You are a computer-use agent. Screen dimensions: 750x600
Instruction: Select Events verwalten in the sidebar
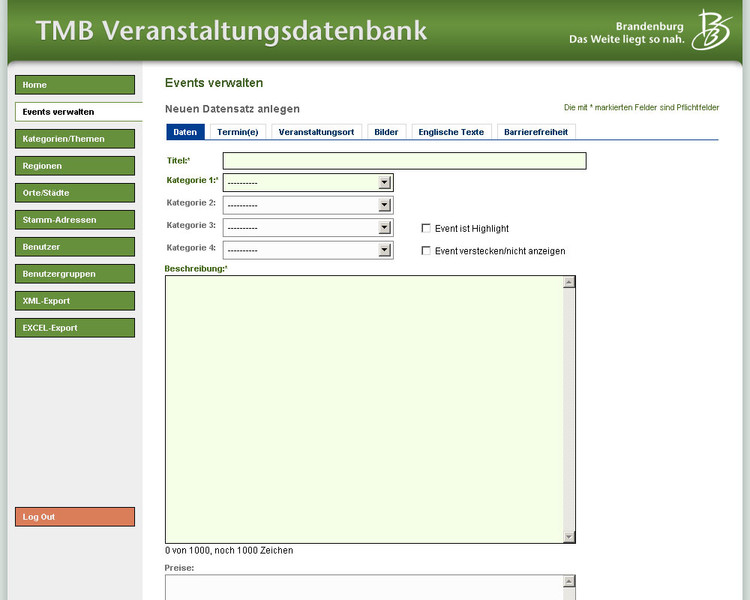pyautogui.click(x=78, y=111)
